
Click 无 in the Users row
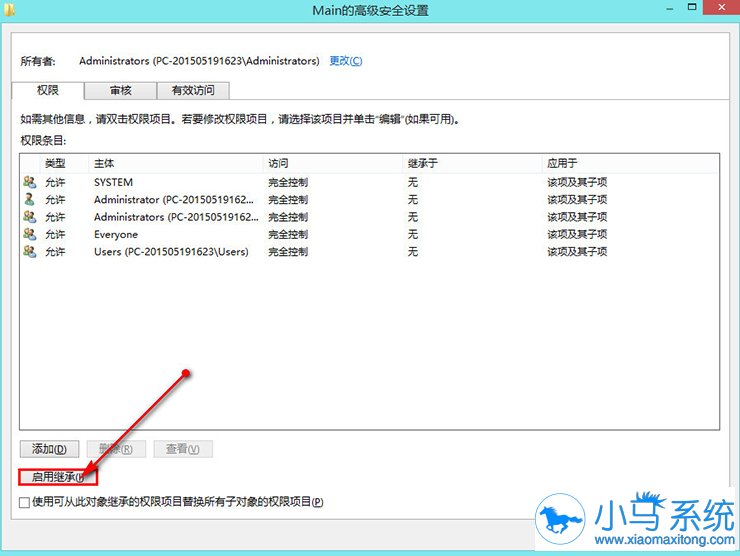click(x=413, y=252)
